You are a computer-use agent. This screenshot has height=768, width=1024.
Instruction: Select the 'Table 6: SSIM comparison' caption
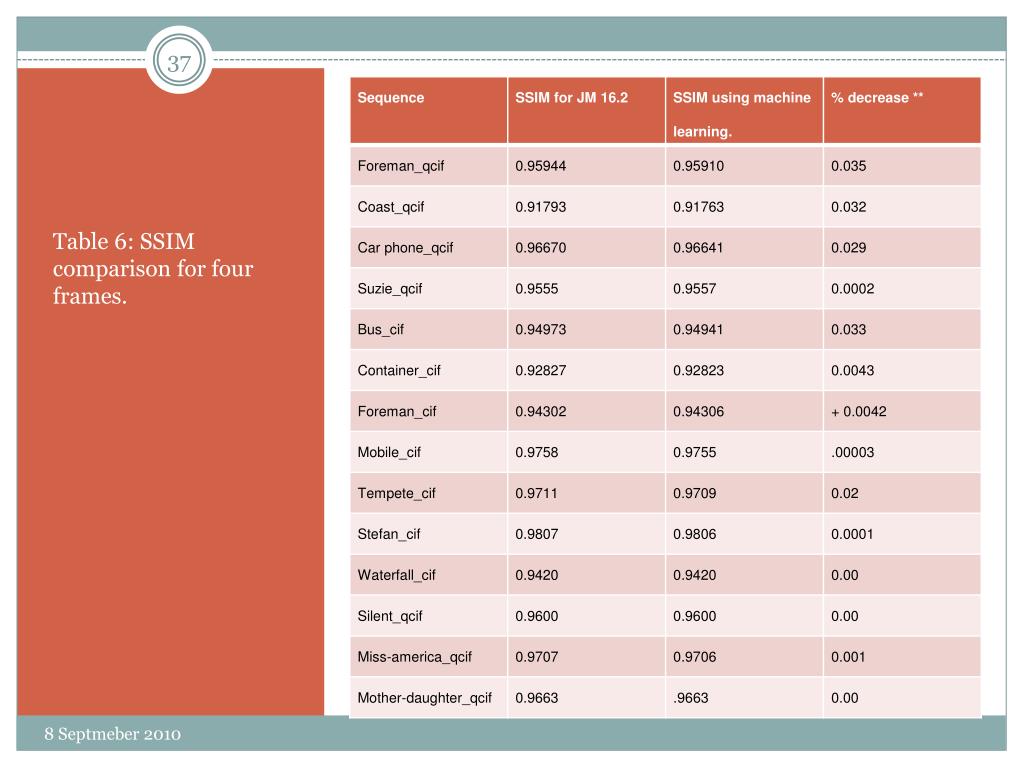[153, 268]
